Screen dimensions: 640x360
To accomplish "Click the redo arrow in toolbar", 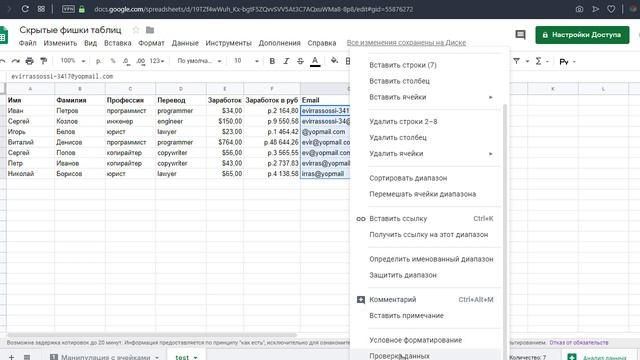I will 16,61.
